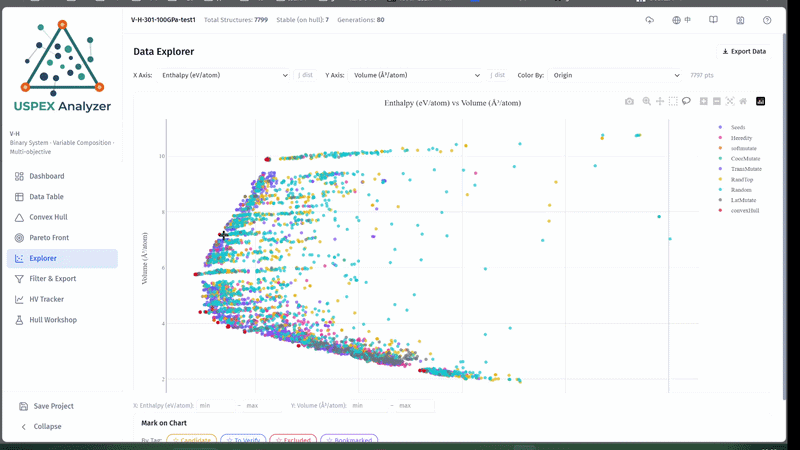
Task: Select the Lasso Select tool
Action: click(x=686, y=102)
